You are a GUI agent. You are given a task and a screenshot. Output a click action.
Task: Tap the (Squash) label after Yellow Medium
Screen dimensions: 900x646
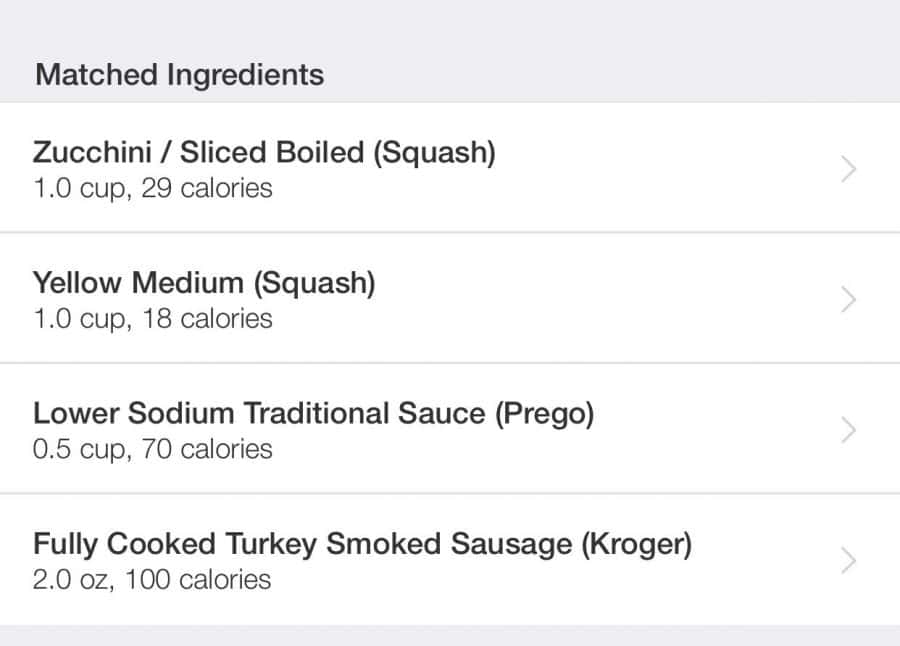pyautogui.click(x=314, y=283)
